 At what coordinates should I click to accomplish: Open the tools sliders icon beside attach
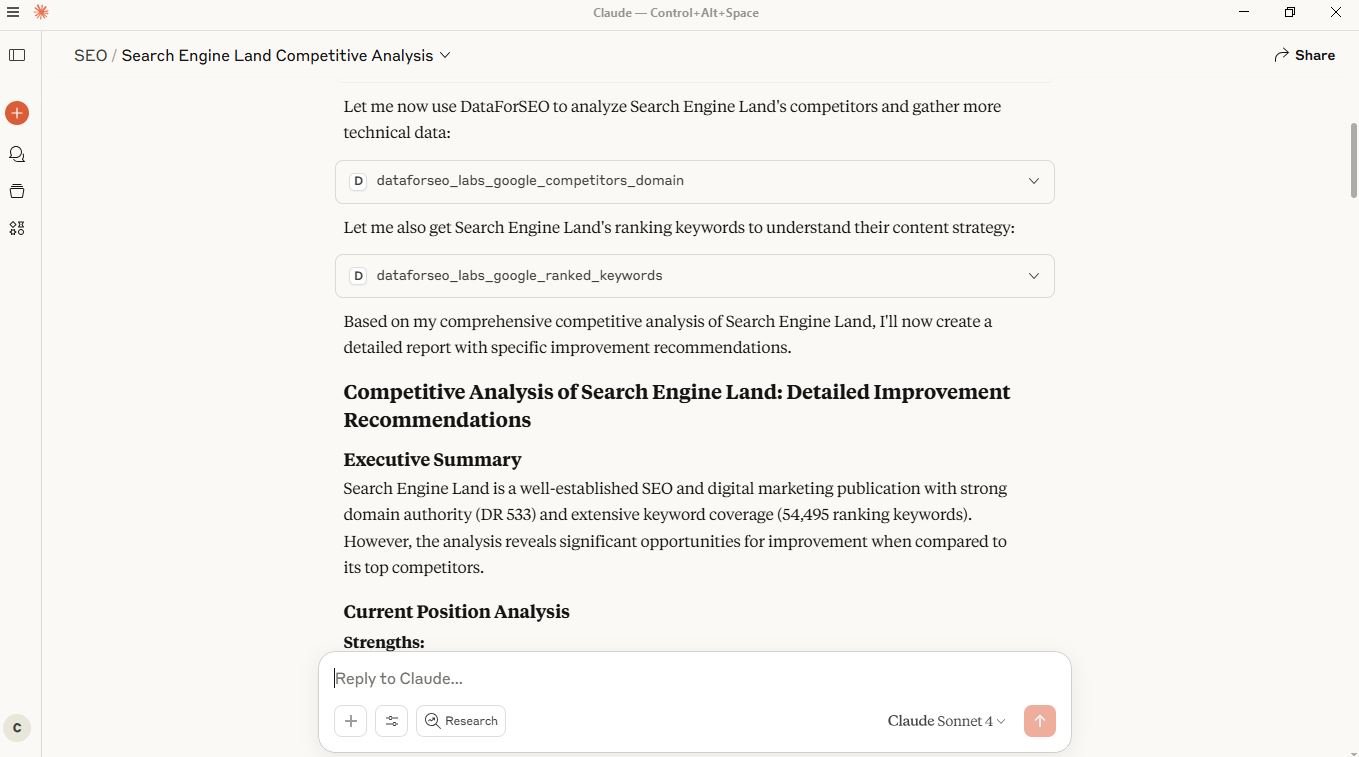[391, 720]
